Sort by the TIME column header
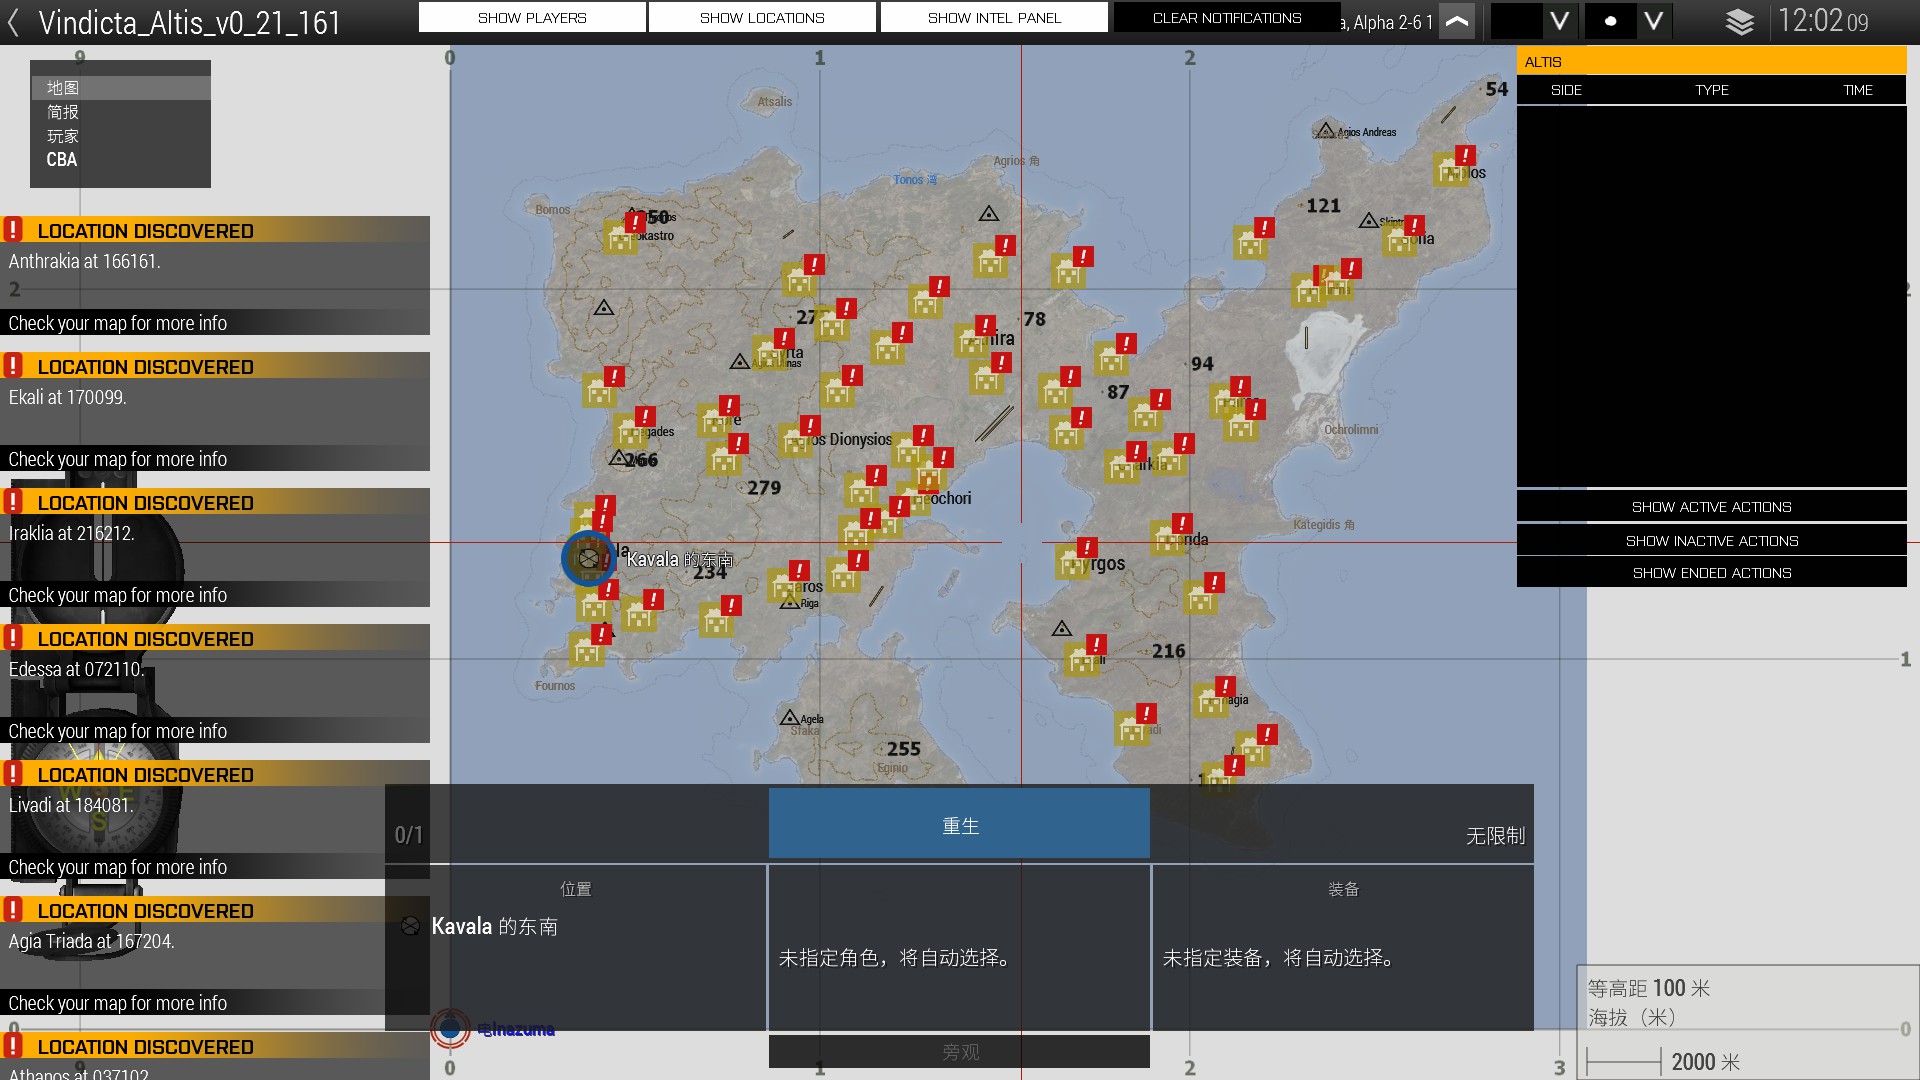Viewport: 1920px width, 1080px height. click(1857, 90)
